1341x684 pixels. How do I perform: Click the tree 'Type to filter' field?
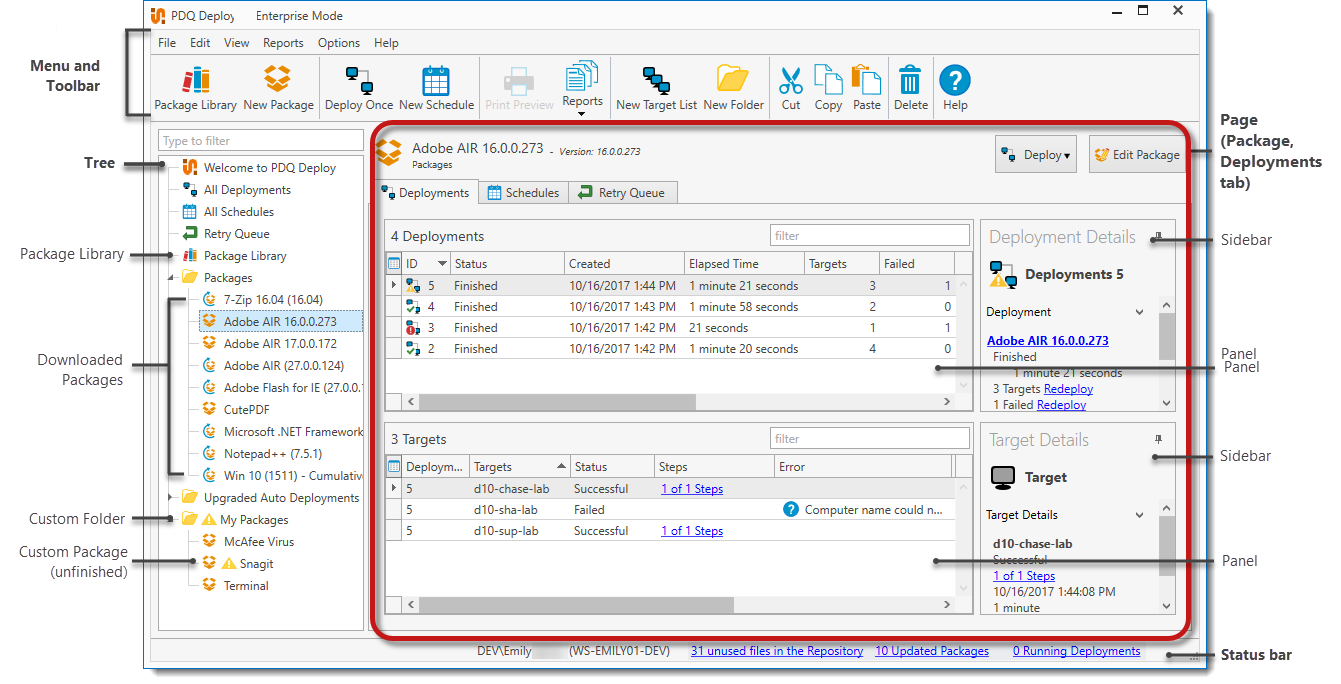[260, 141]
